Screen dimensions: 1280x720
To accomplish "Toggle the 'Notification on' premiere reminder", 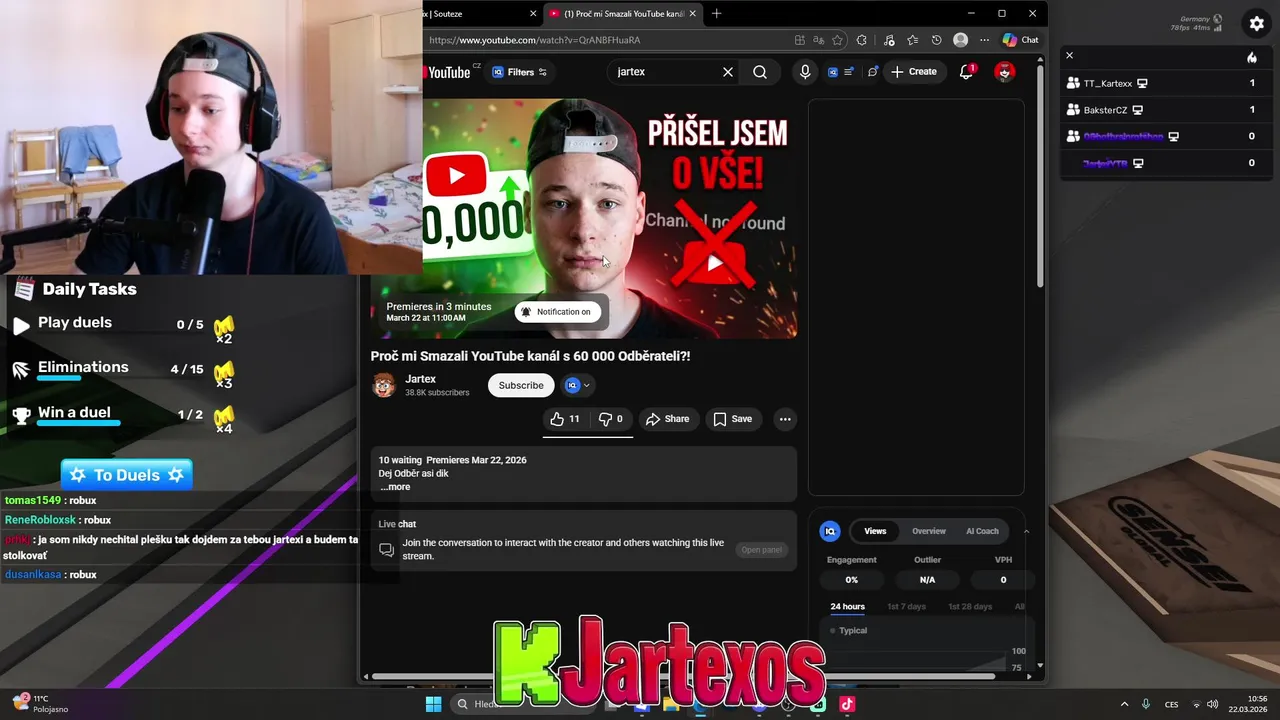I will point(558,312).
